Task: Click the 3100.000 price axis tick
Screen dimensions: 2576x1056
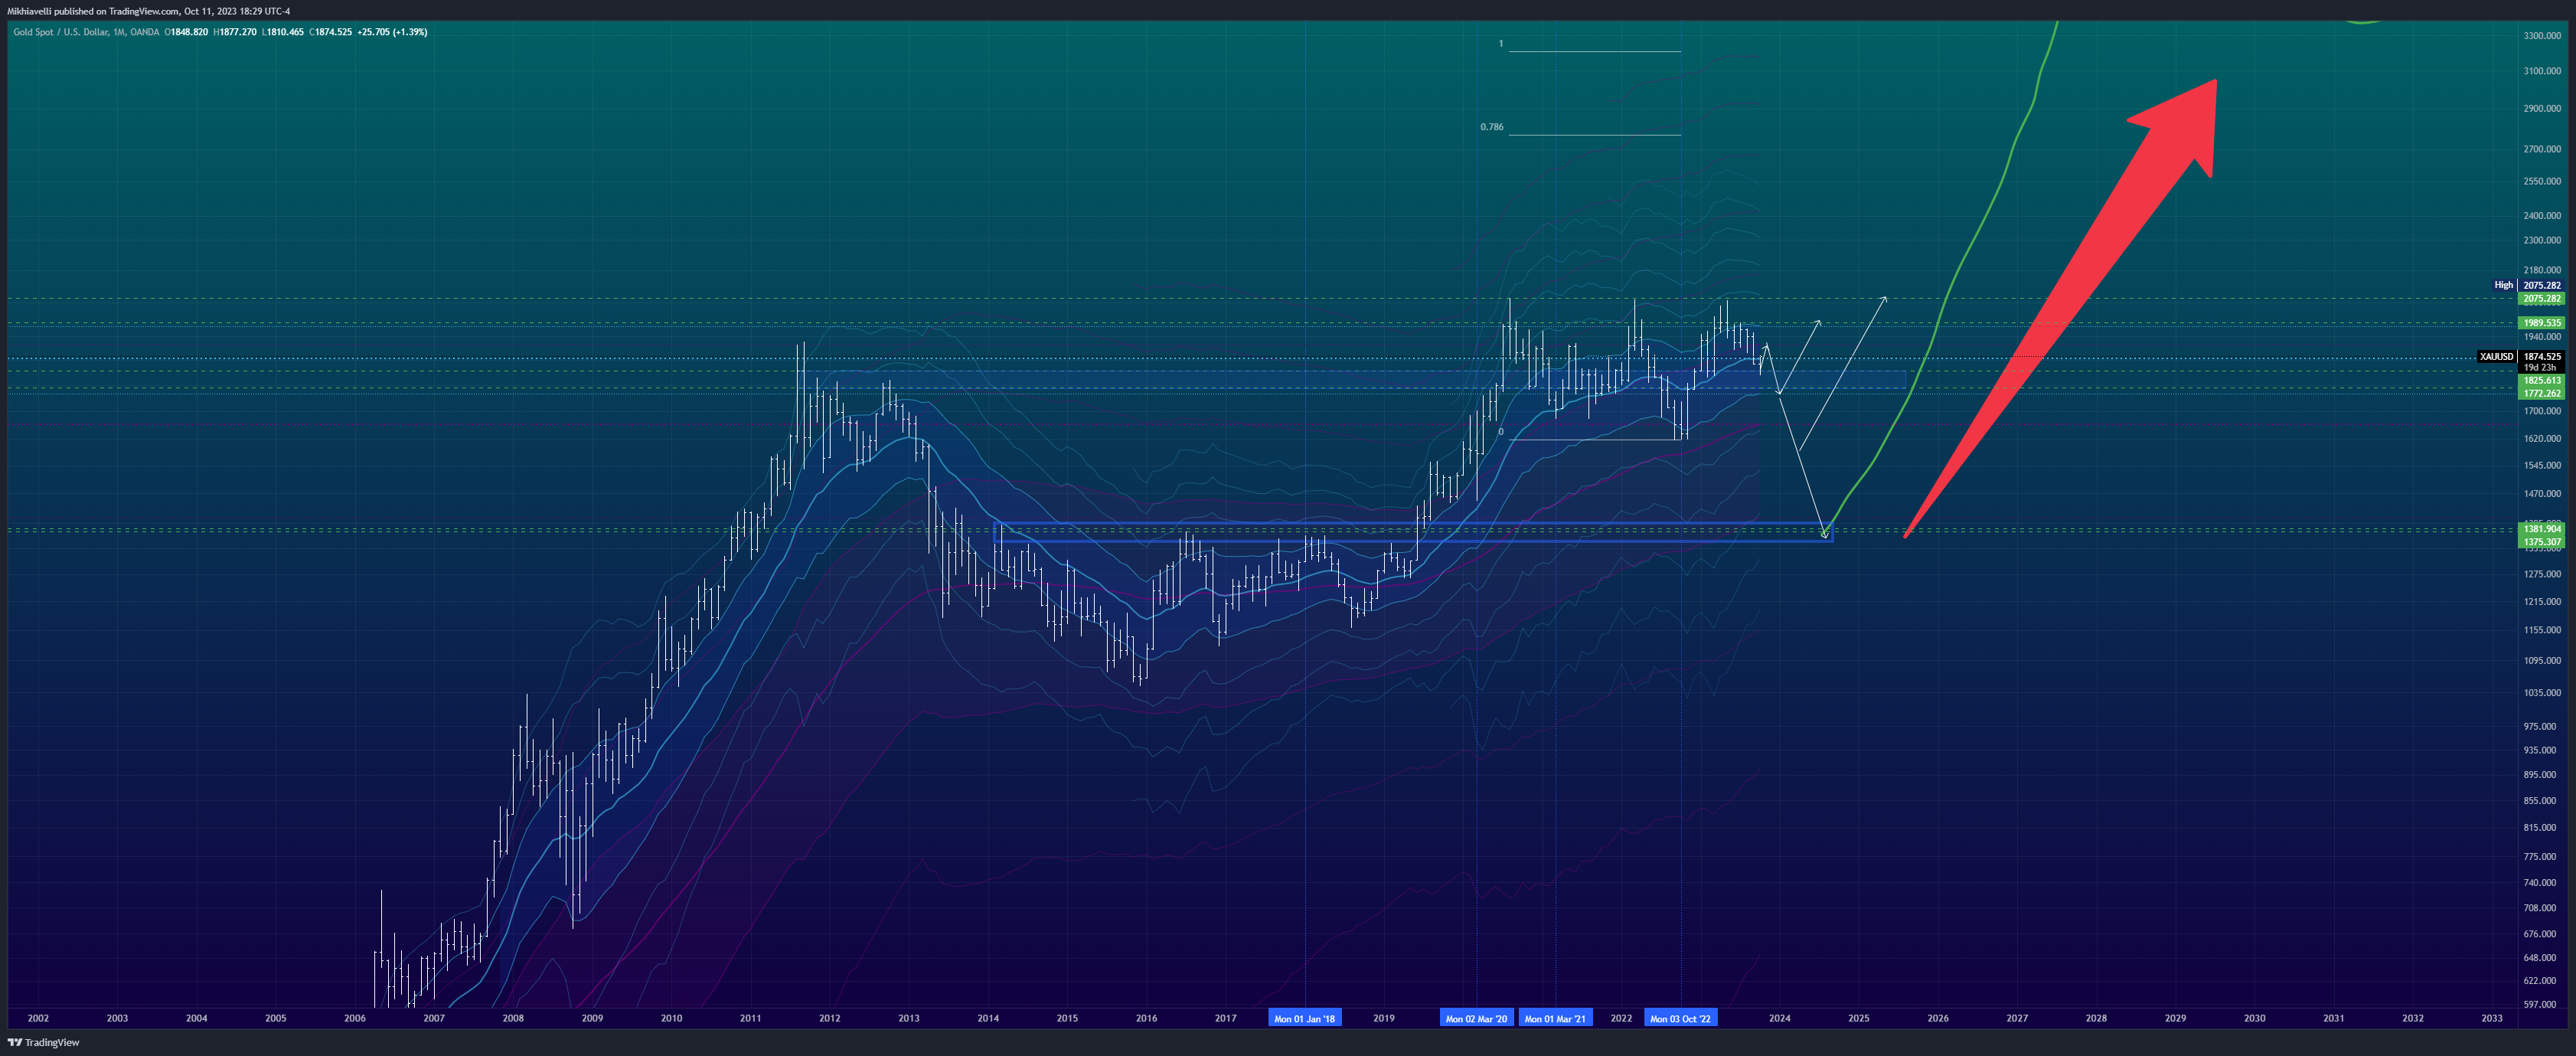Action: click(x=2542, y=71)
